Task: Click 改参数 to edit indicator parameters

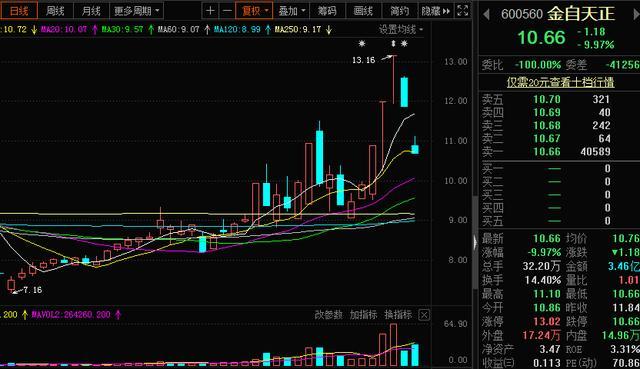Action: [x=328, y=315]
